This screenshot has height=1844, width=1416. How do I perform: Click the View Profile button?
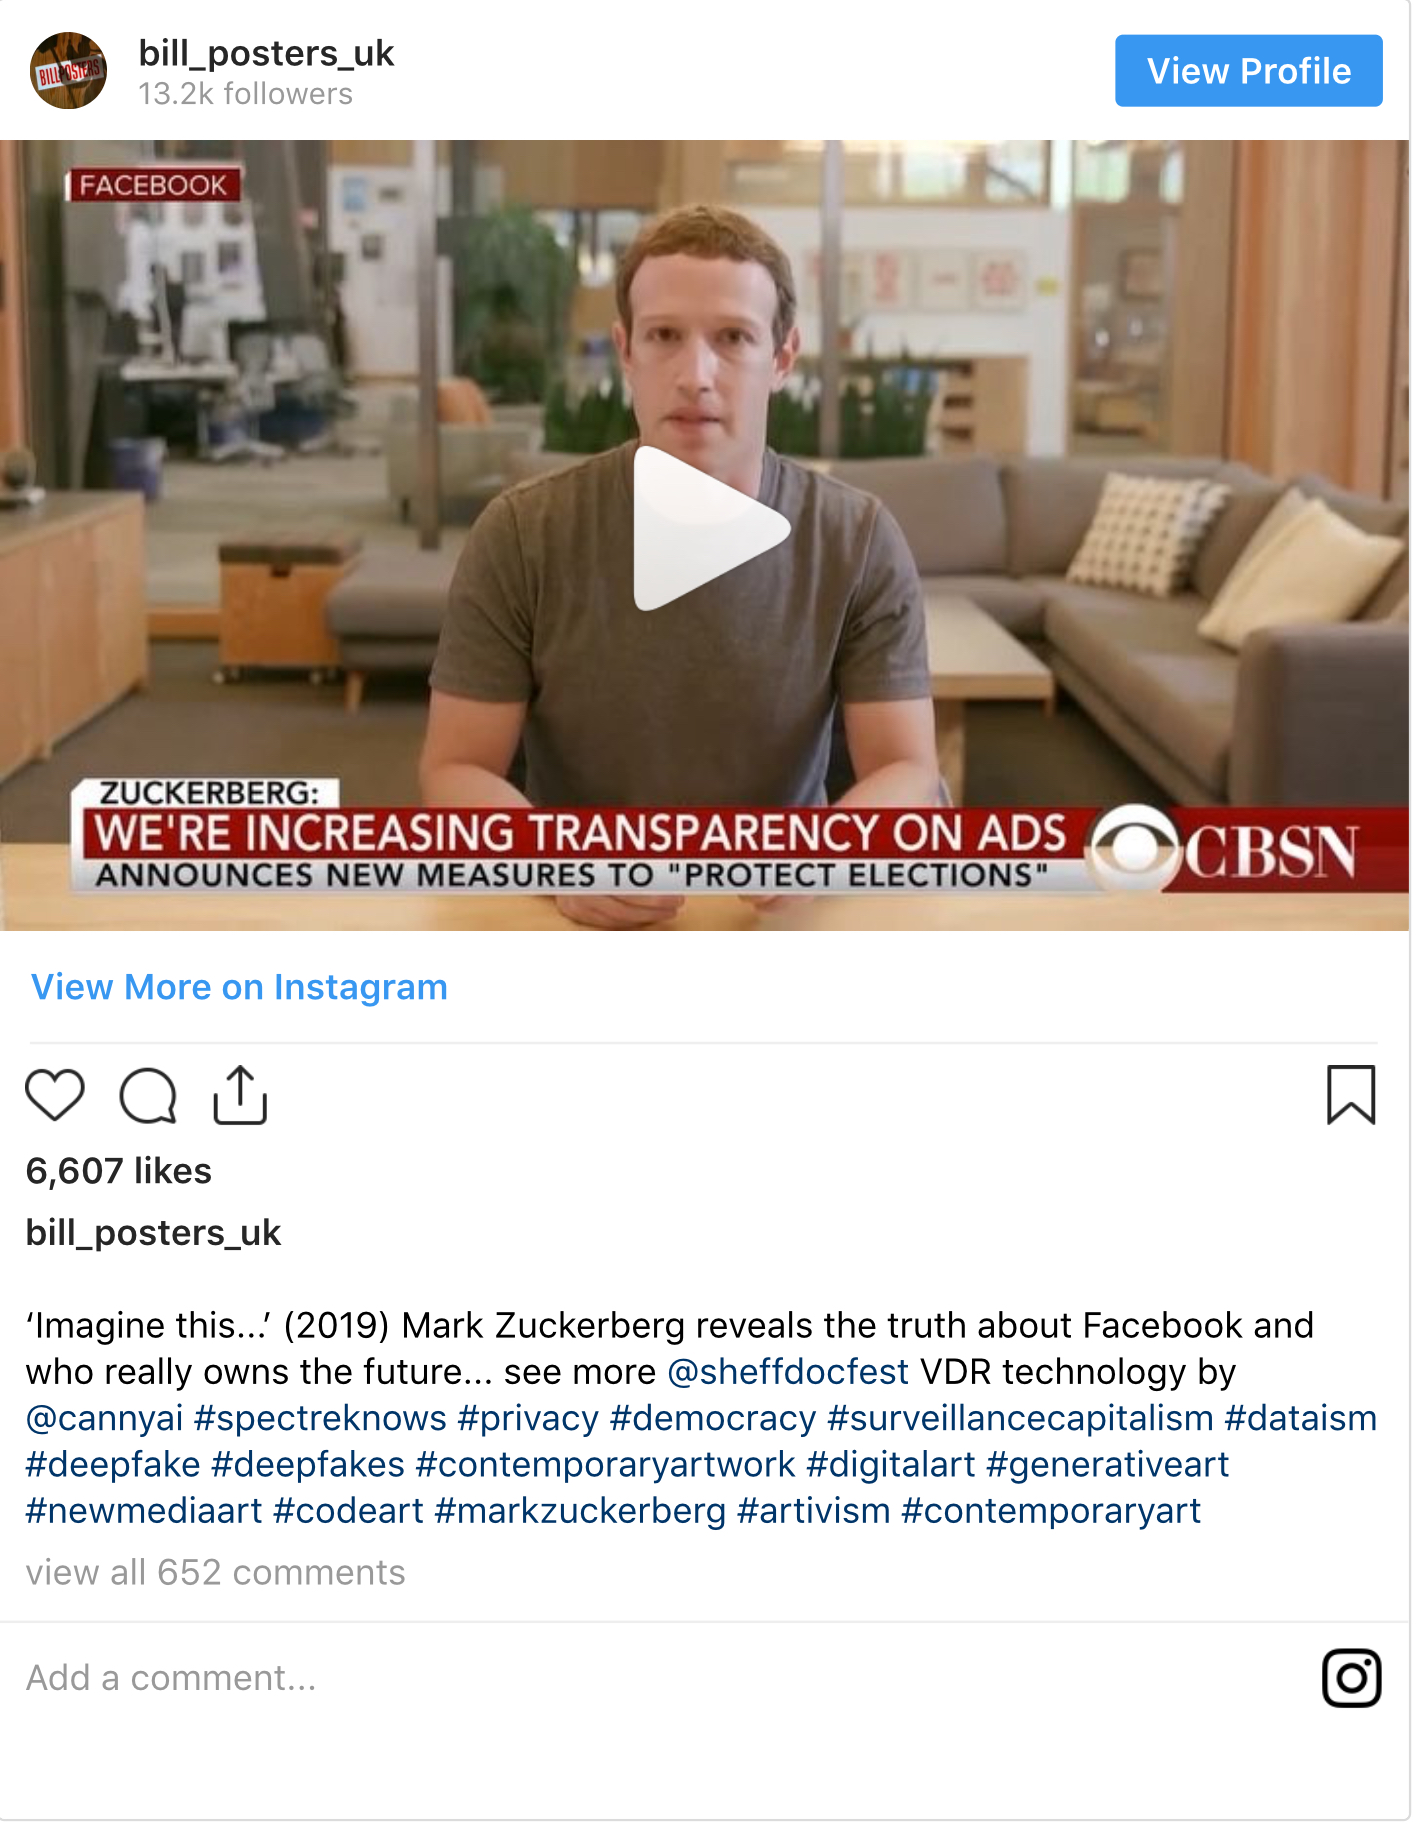1249,71
